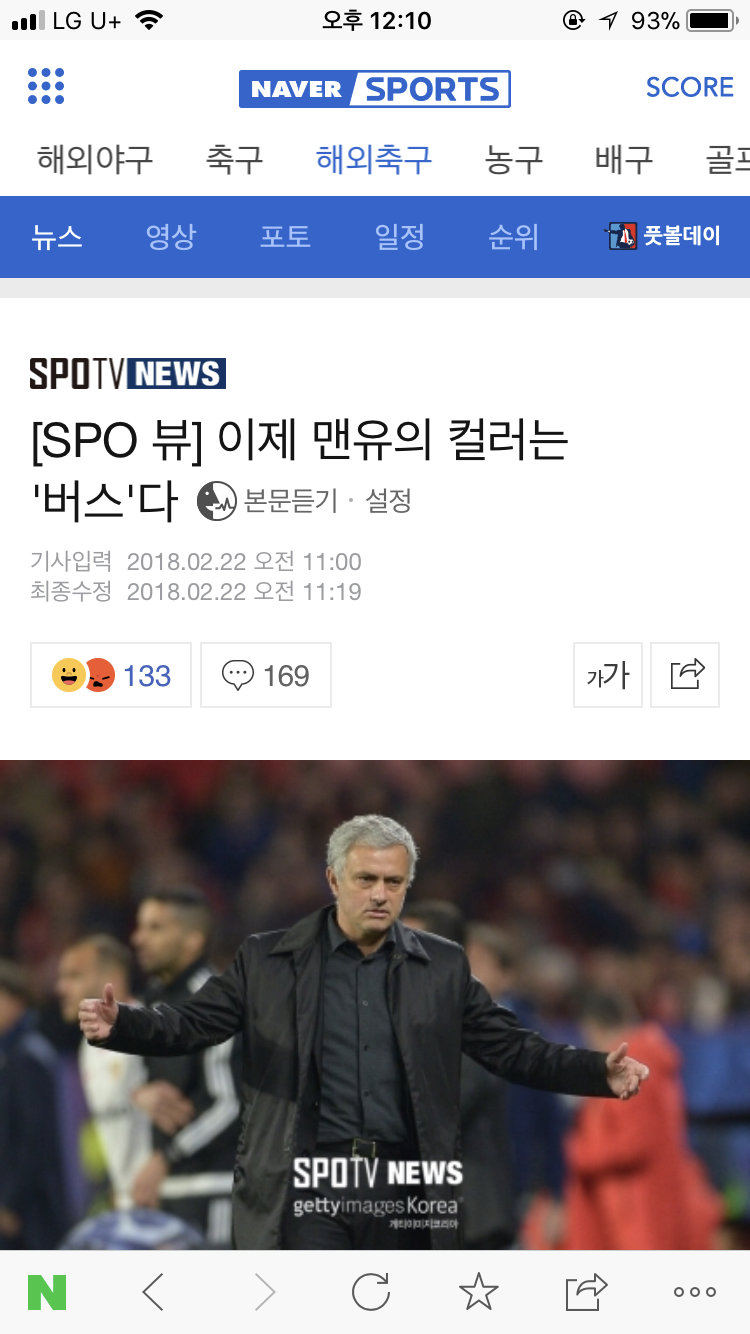
Task: Go to the 순위 sub-tab
Action: (513, 237)
